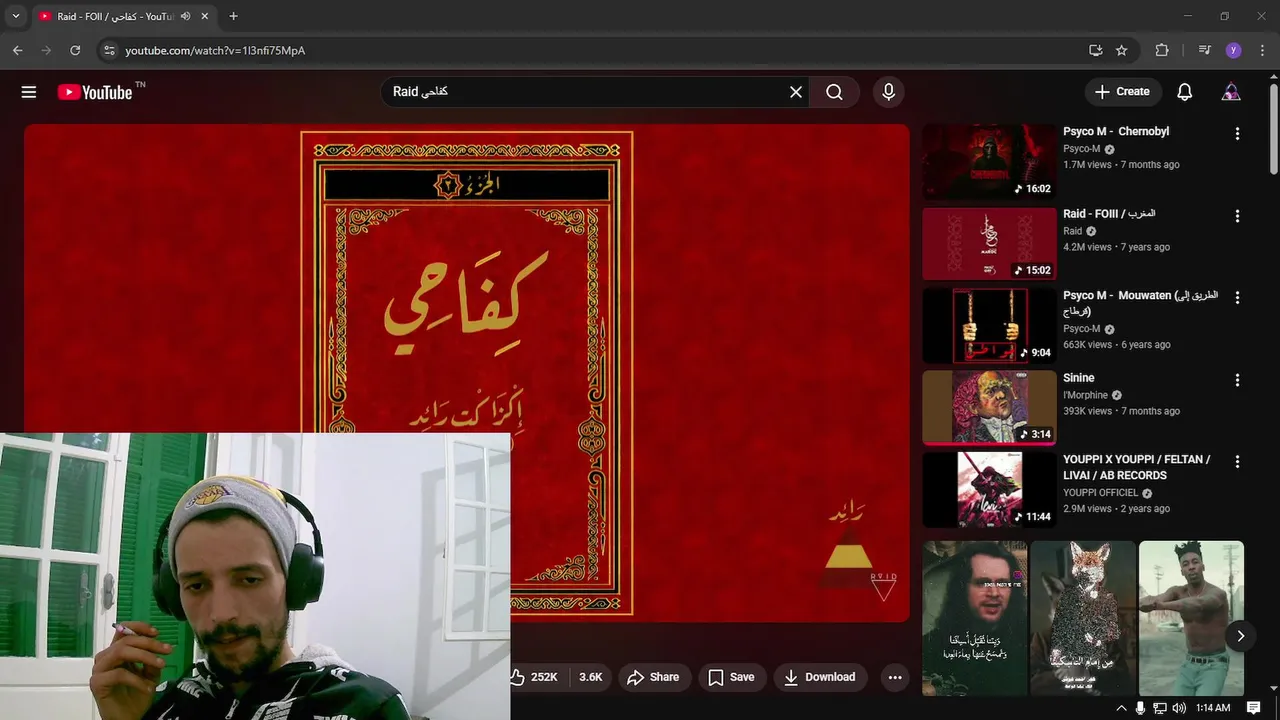The height and width of the screenshot is (720, 1280).
Task: Go to l'Morphine channel name
Action: coord(1085,395)
